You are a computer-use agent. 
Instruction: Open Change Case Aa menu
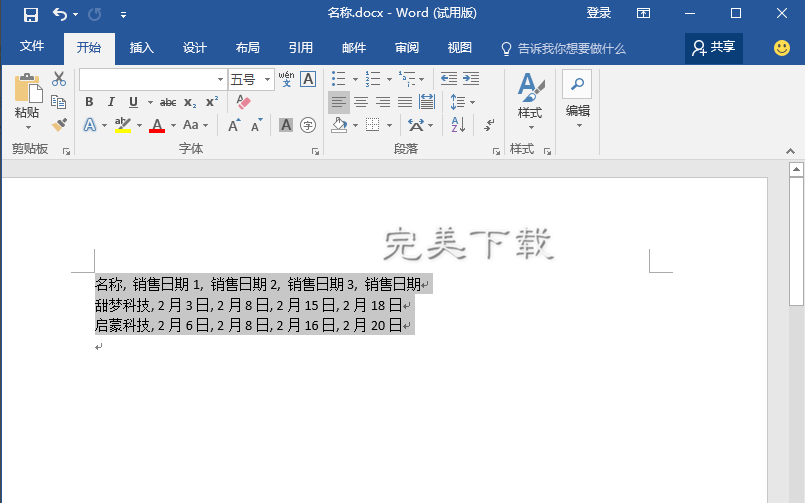coord(196,125)
